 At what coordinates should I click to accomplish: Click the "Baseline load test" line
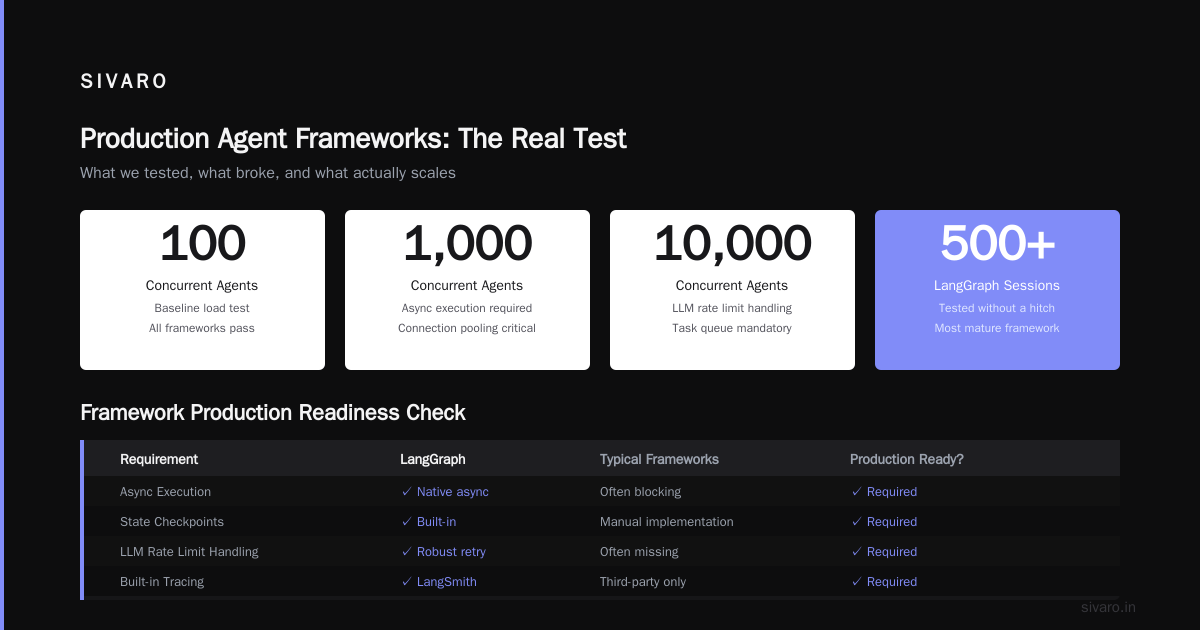pos(202,308)
